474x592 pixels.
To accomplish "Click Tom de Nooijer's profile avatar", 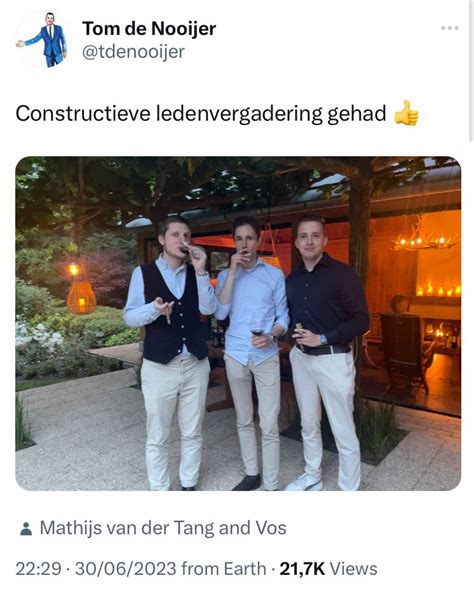I will [x=43, y=40].
